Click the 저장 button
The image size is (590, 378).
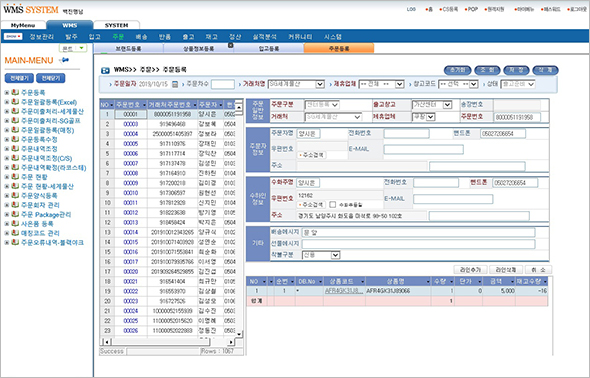click(x=516, y=70)
